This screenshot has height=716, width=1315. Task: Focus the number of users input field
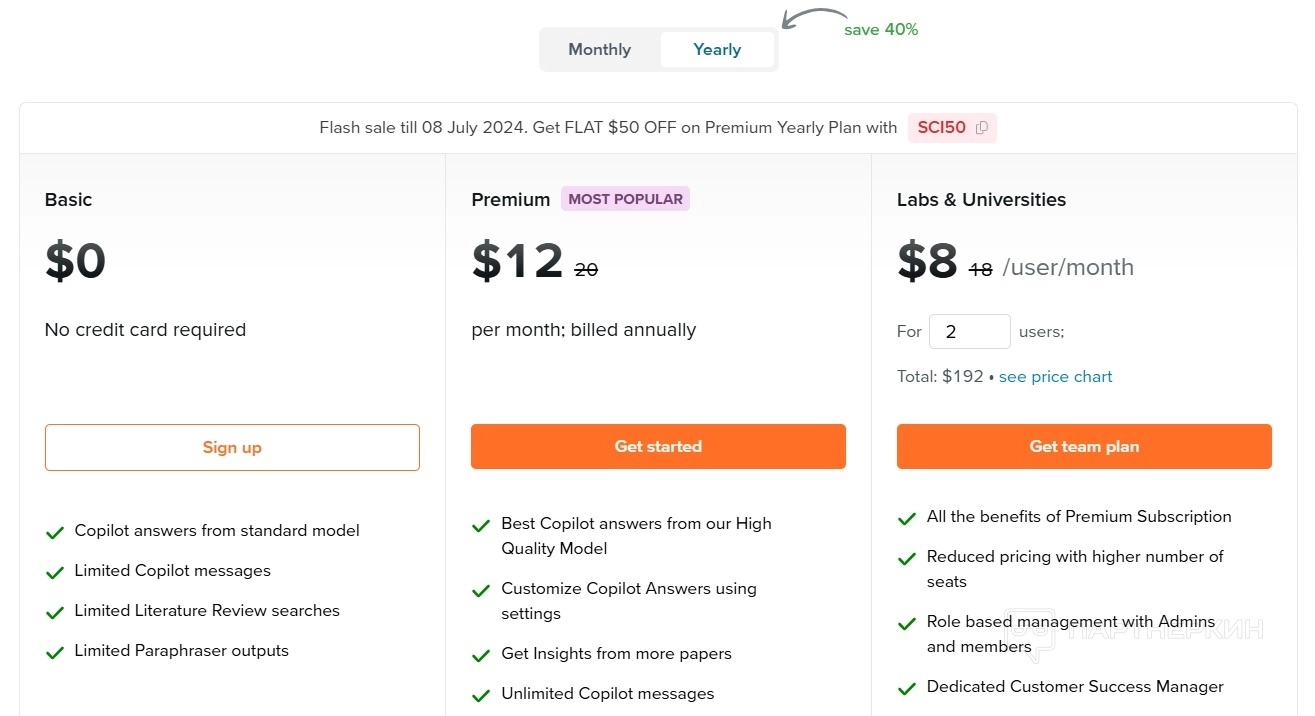pyautogui.click(x=969, y=332)
